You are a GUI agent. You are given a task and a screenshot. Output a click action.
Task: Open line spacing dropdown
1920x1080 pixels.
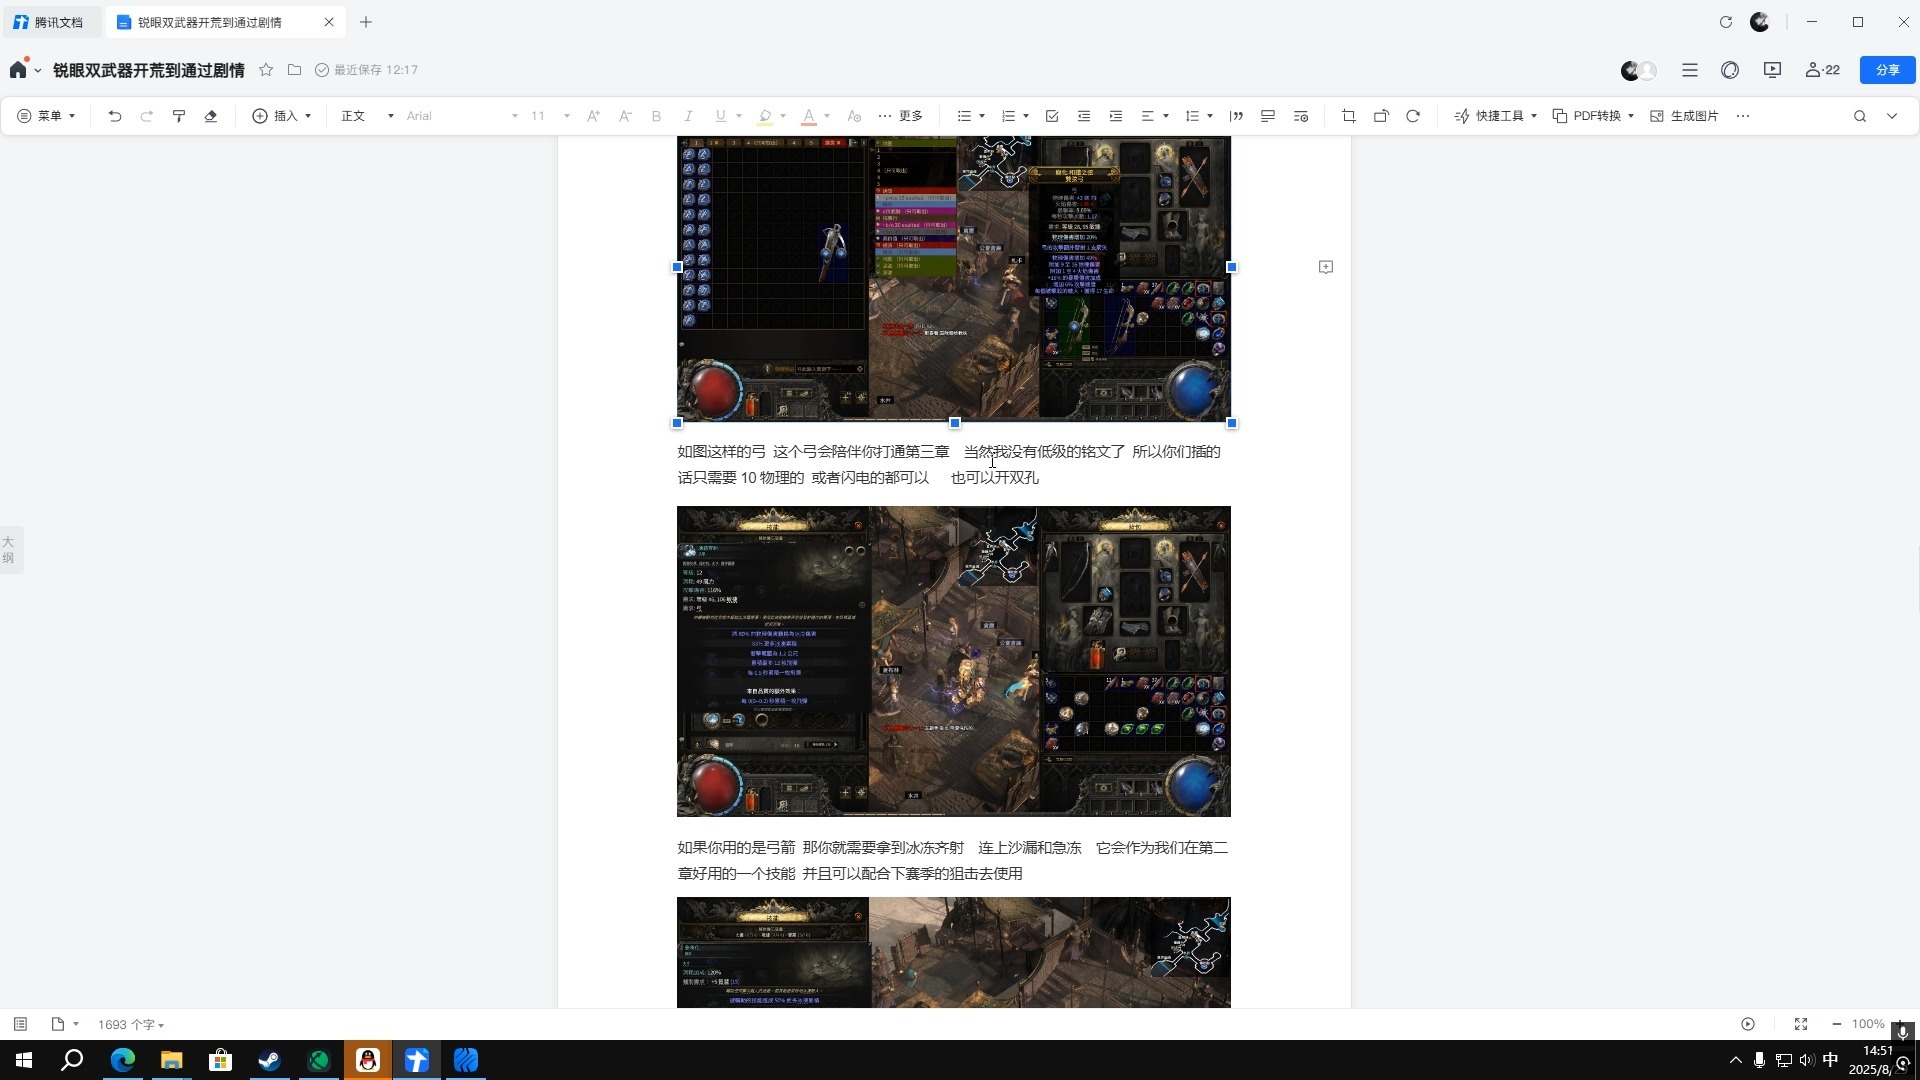click(x=1199, y=116)
